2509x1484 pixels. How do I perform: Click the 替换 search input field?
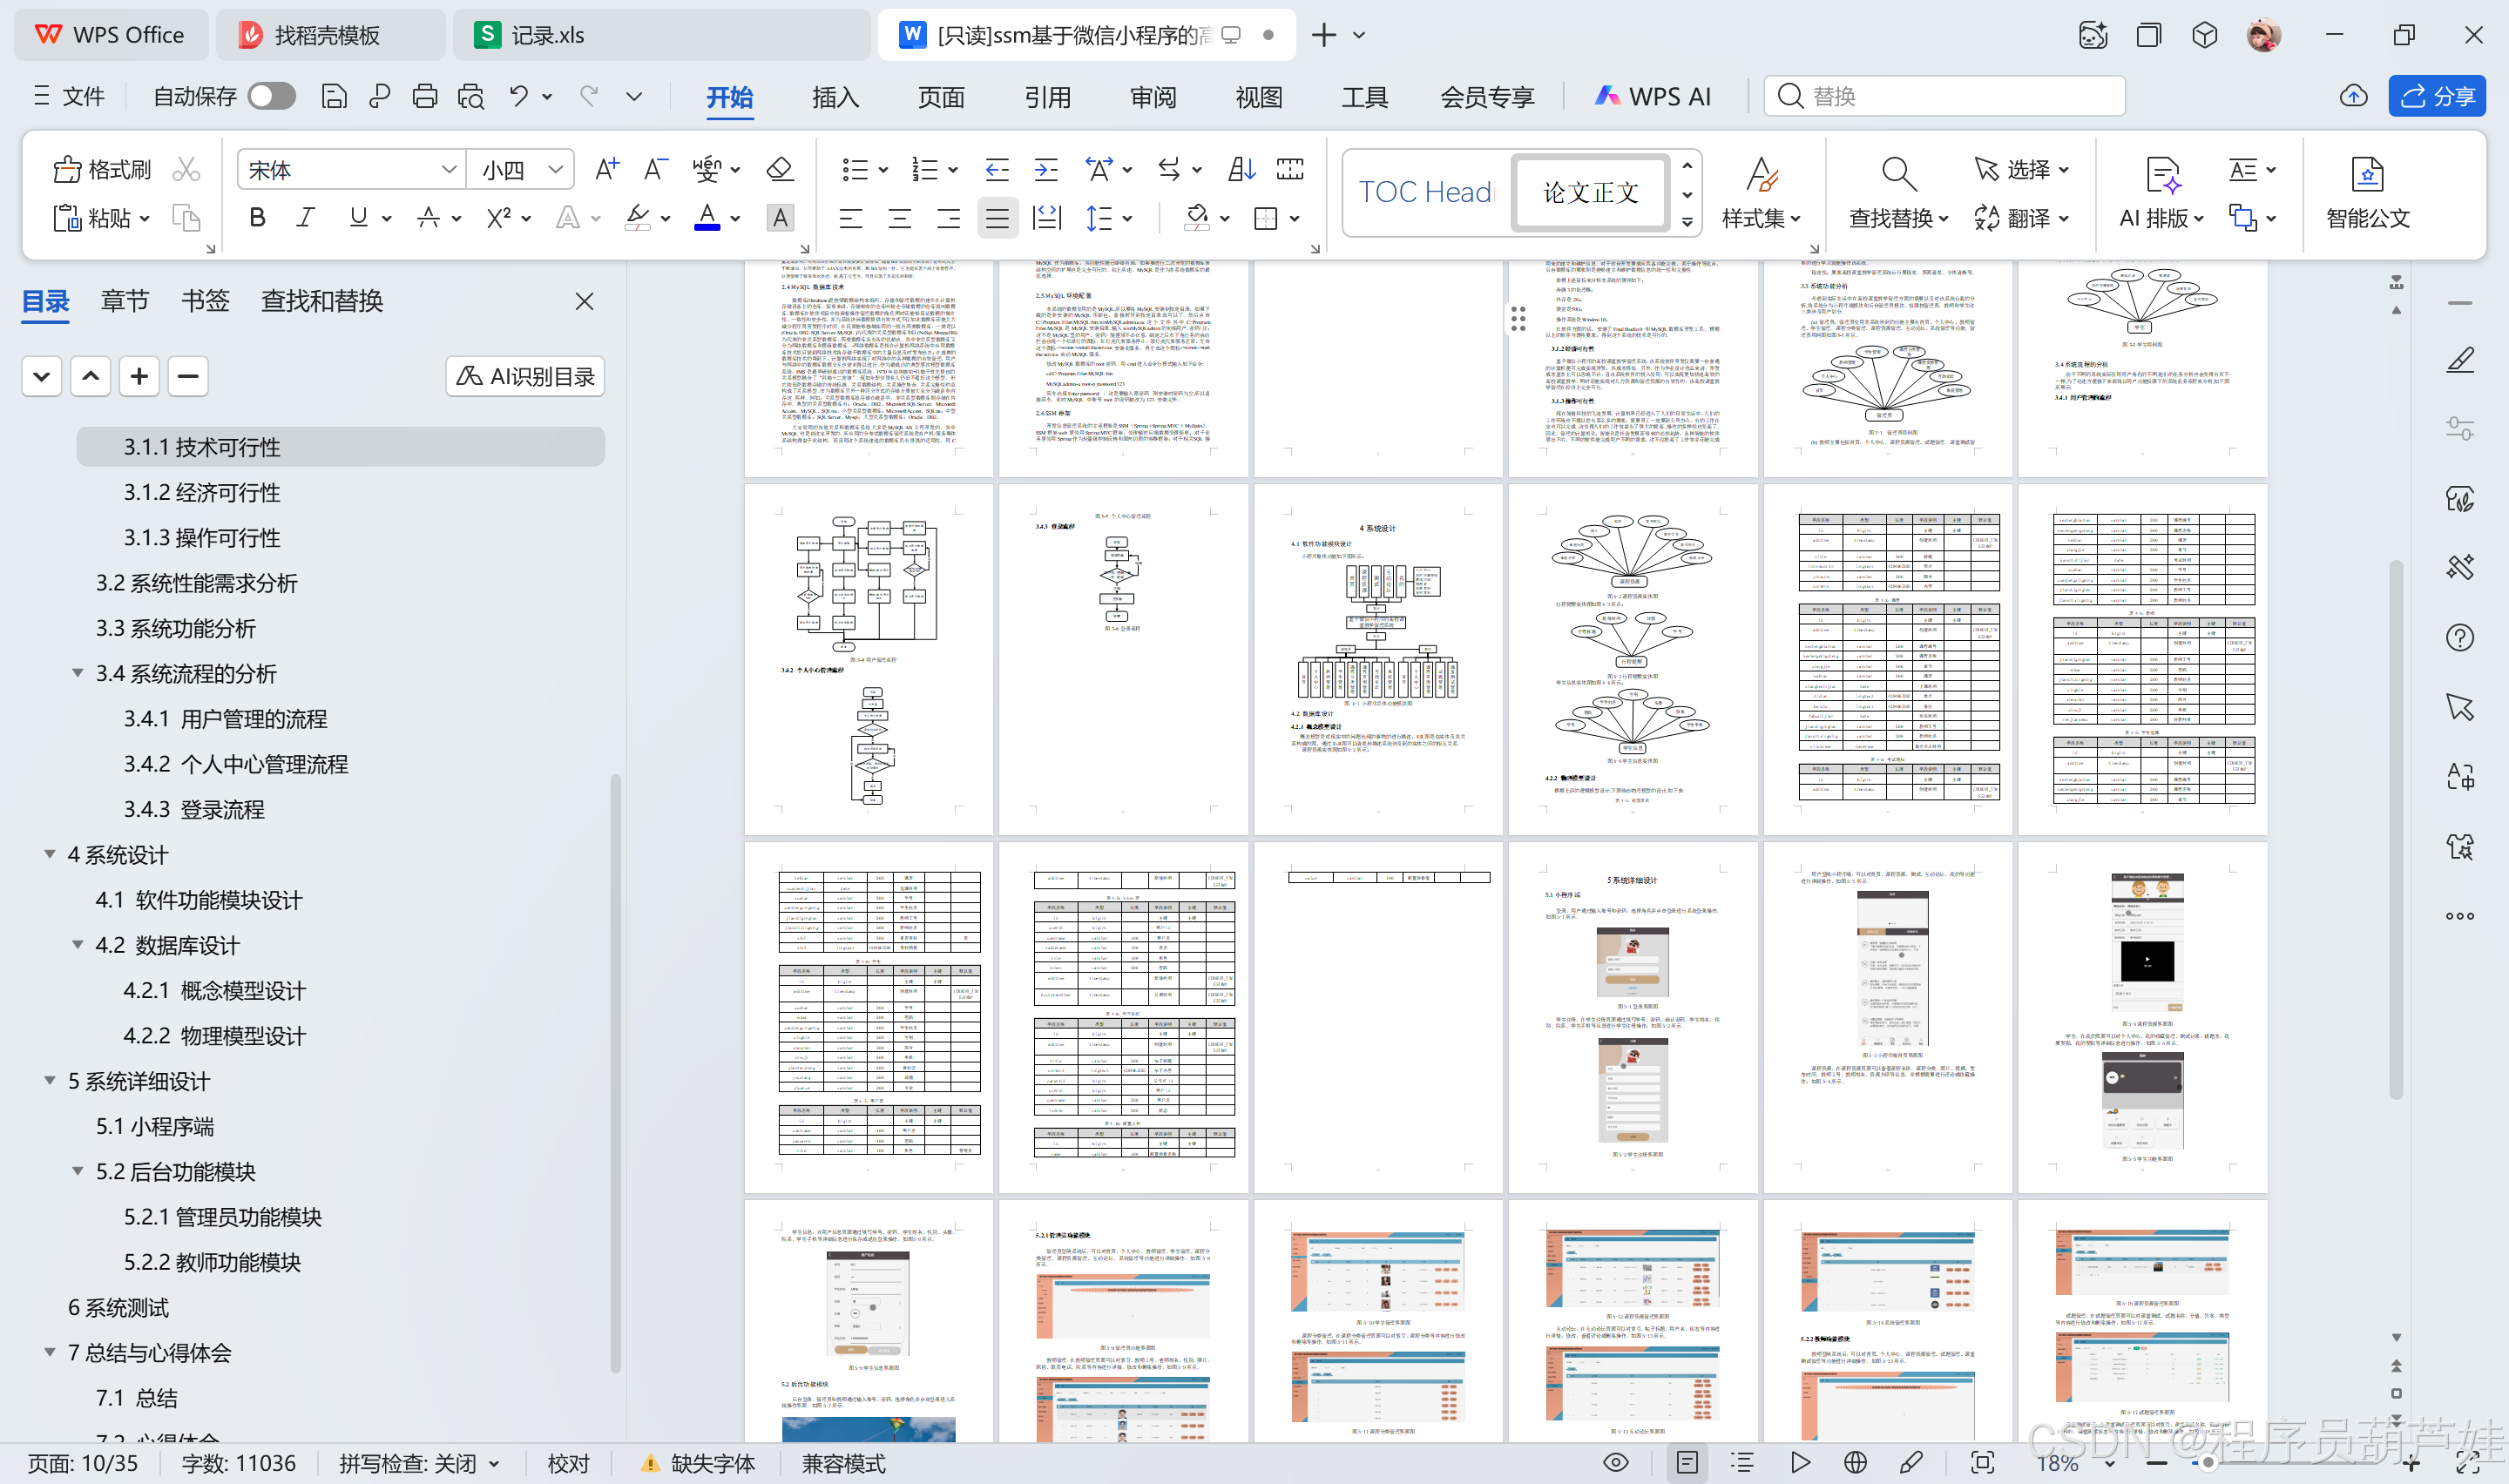point(1944,96)
